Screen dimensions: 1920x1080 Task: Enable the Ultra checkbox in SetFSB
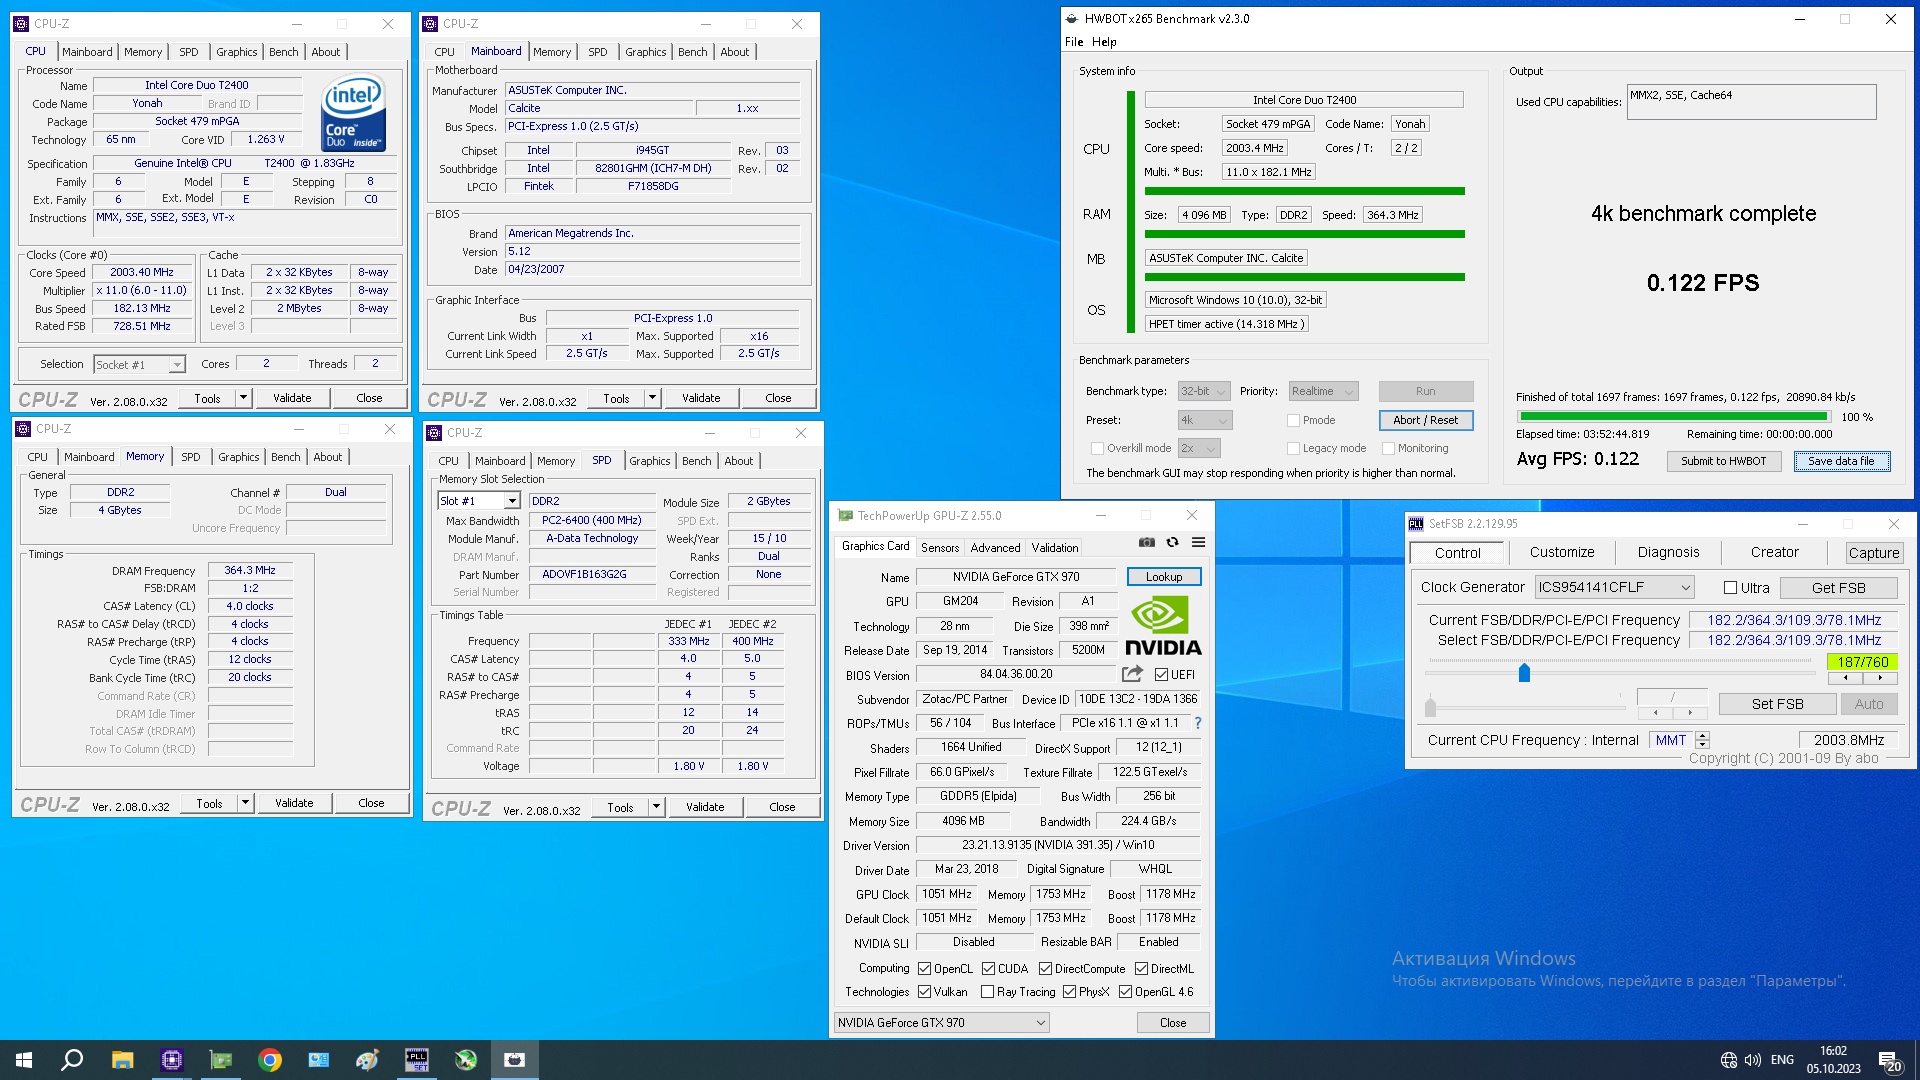pos(1730,588)
